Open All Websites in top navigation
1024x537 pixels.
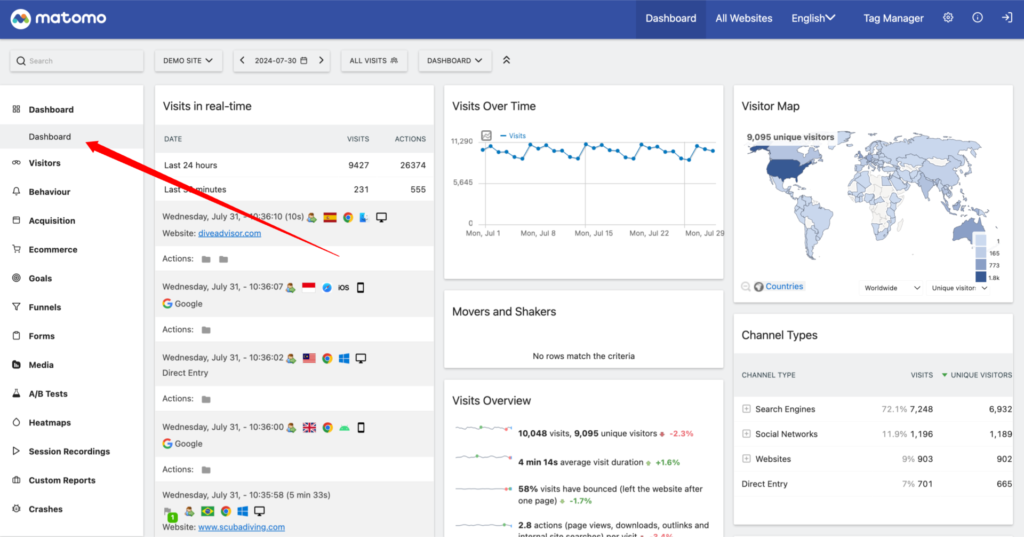743,18
